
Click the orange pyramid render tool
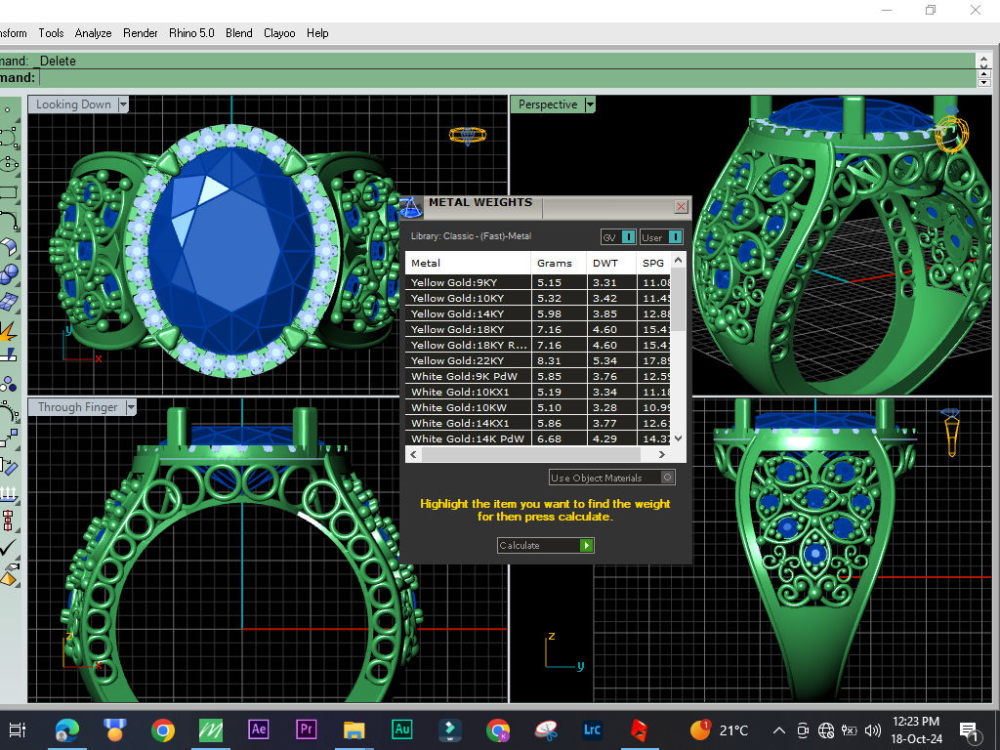(9, 575)
